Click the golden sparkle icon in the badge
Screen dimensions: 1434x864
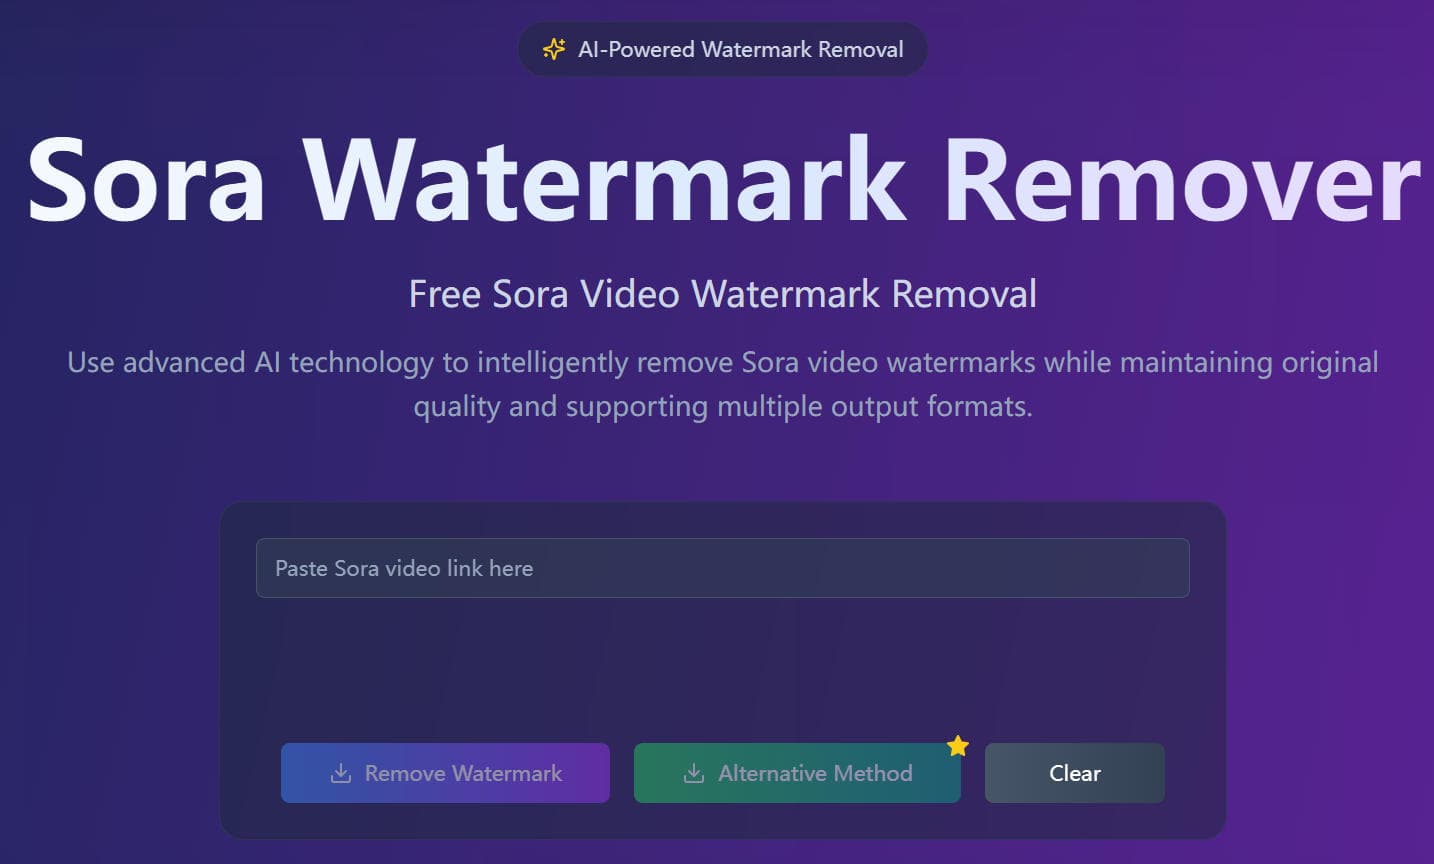553,48
